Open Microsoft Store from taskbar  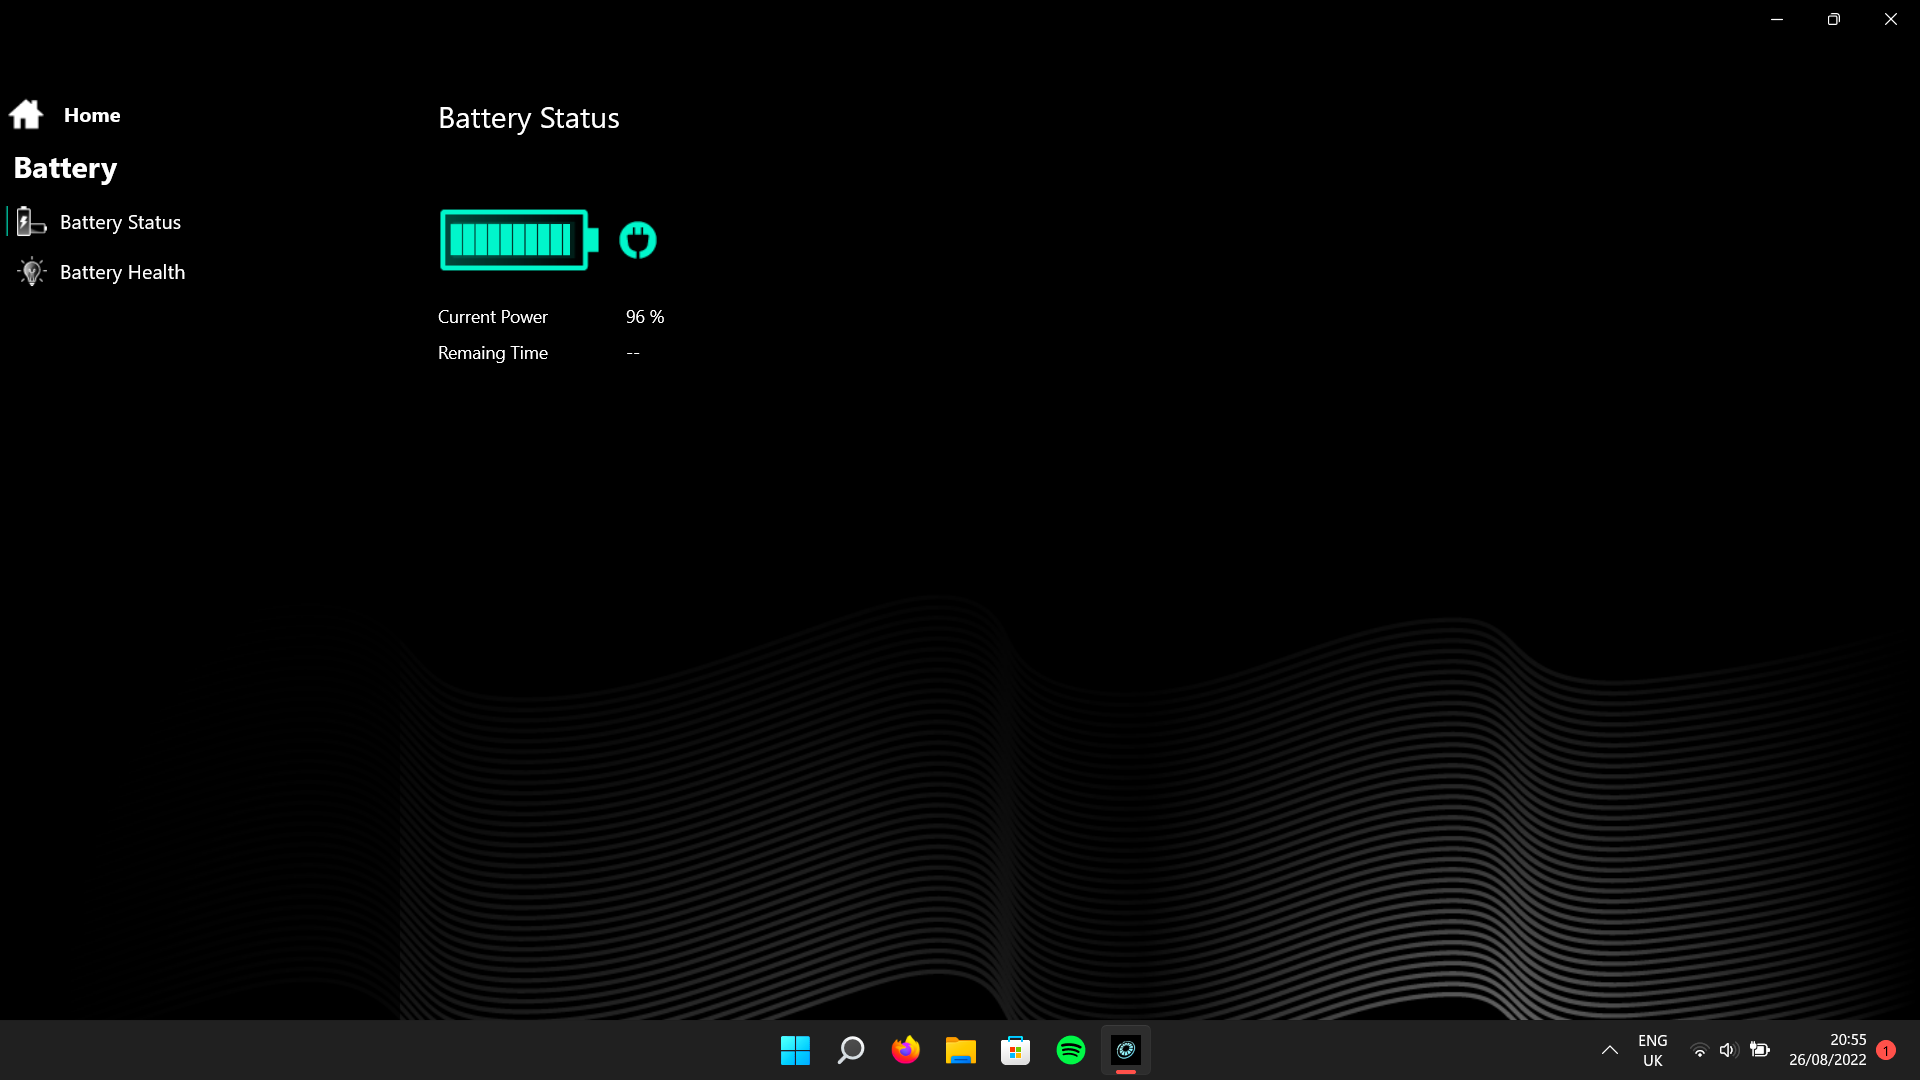[x=1015, y=1050]
